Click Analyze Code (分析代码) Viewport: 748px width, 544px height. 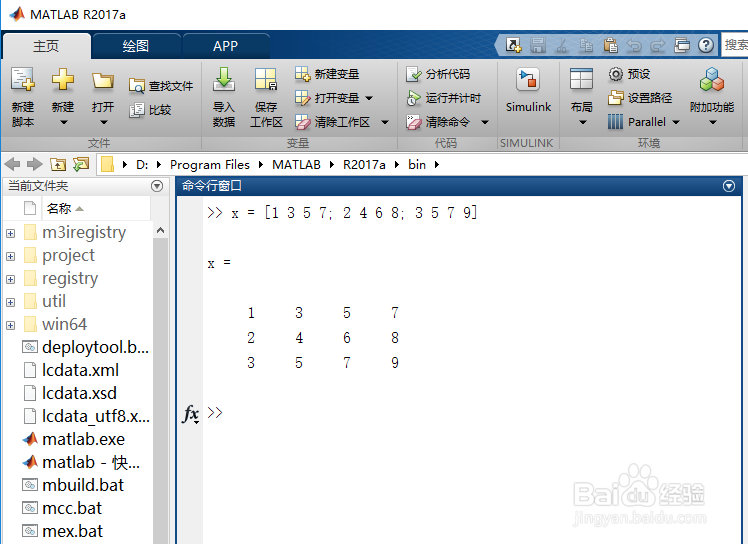point(438,74)
